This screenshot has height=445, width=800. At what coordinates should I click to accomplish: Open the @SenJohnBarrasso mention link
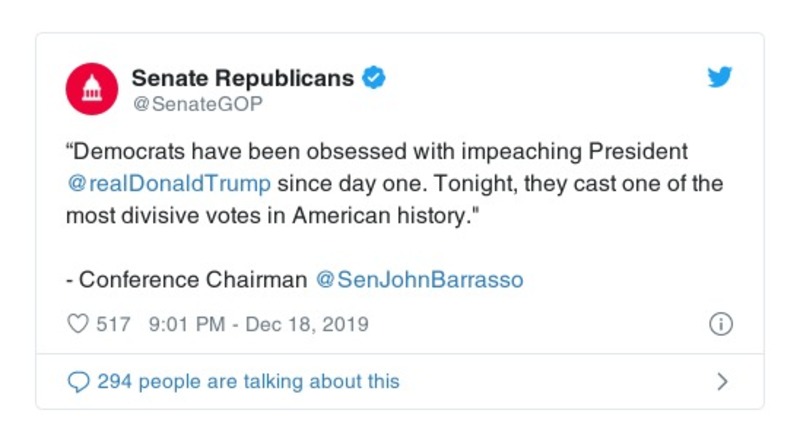pyautogui.click(x=419, y=279)
